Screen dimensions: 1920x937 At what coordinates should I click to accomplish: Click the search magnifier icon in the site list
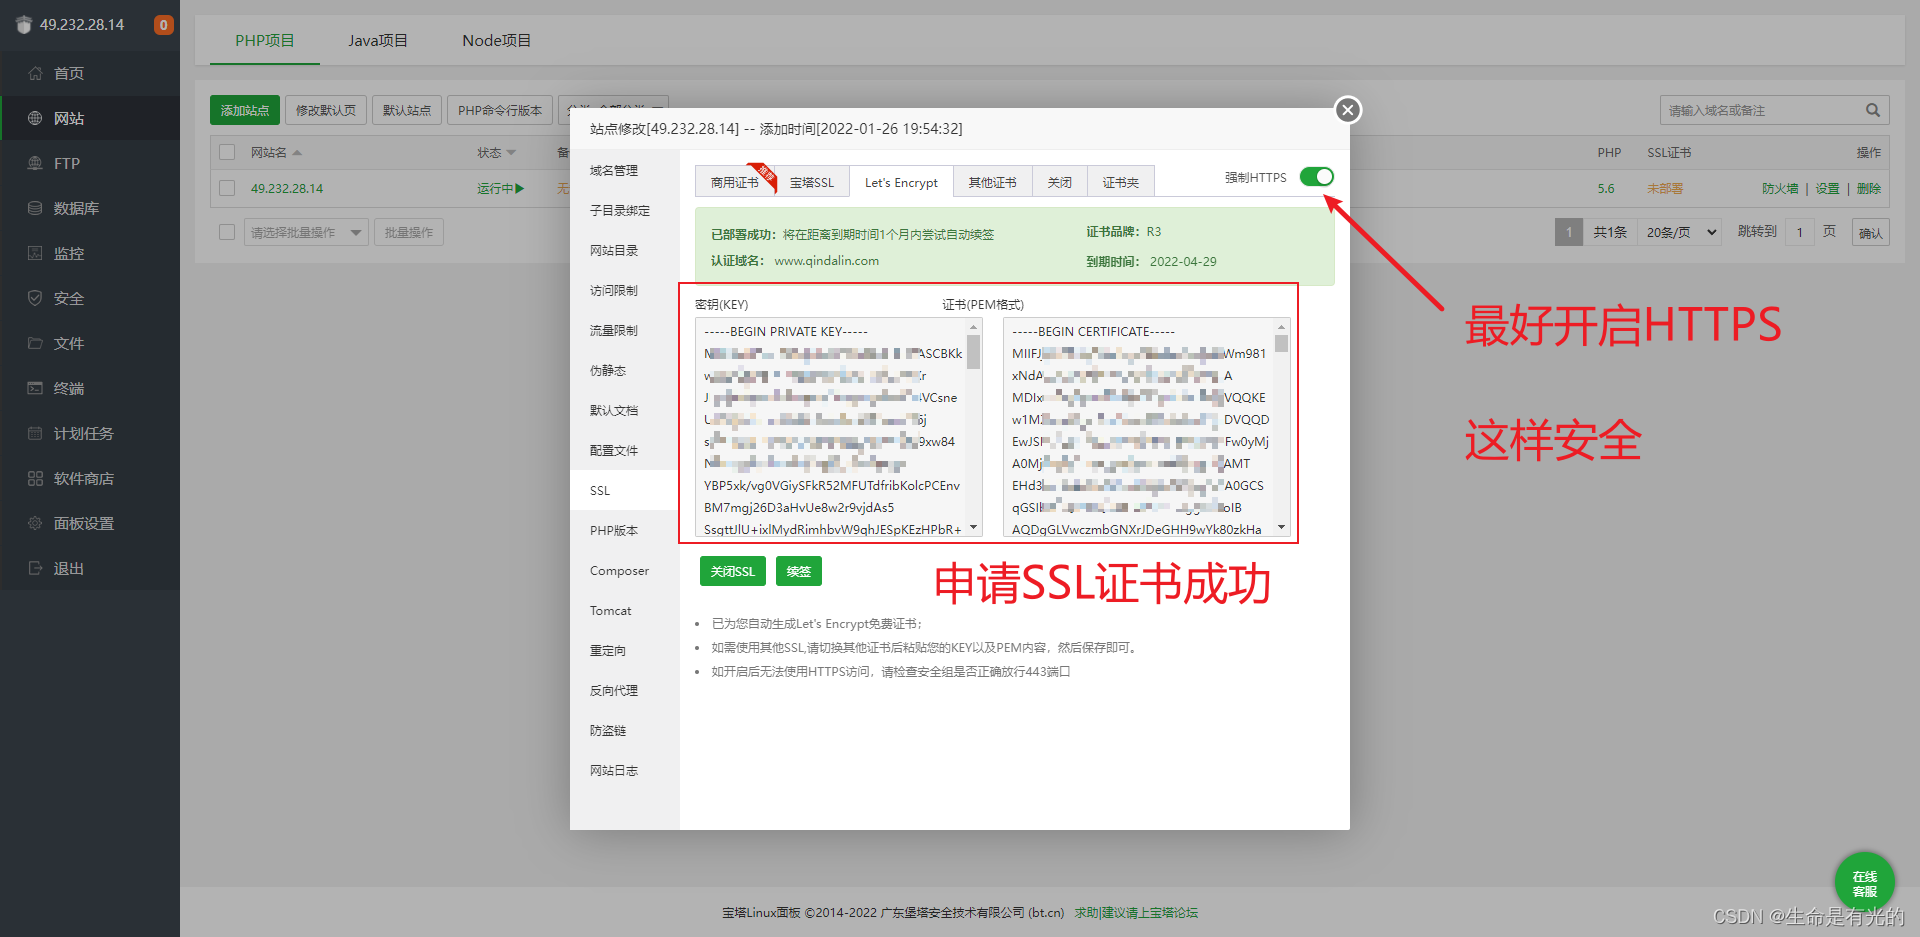1872,110
